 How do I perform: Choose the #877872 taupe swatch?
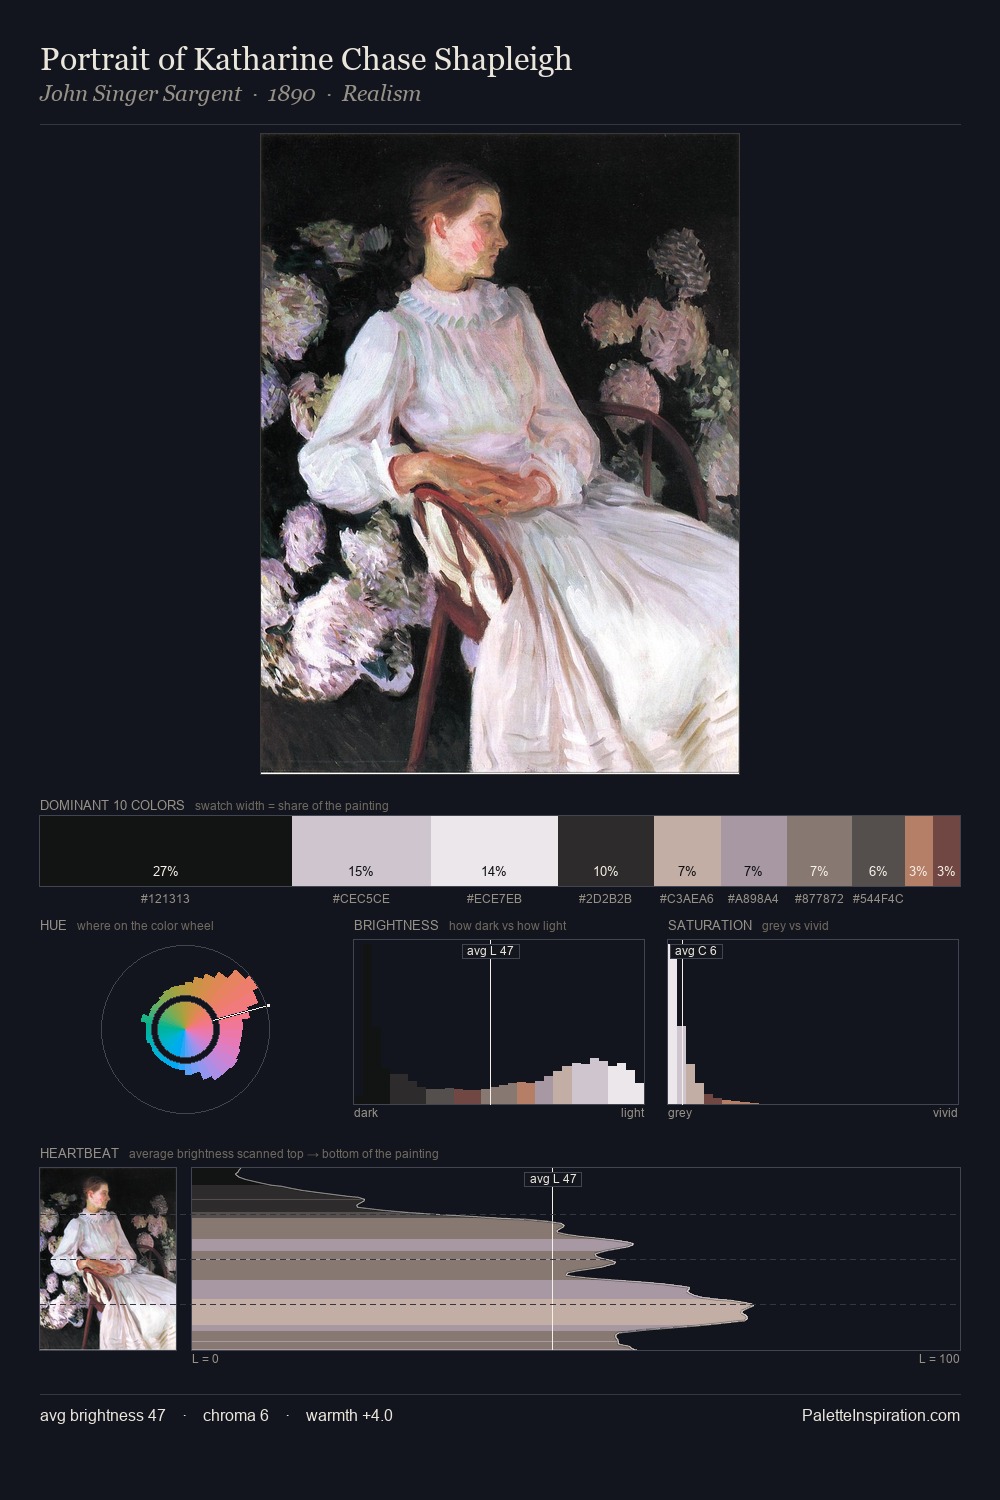[819, 851]
